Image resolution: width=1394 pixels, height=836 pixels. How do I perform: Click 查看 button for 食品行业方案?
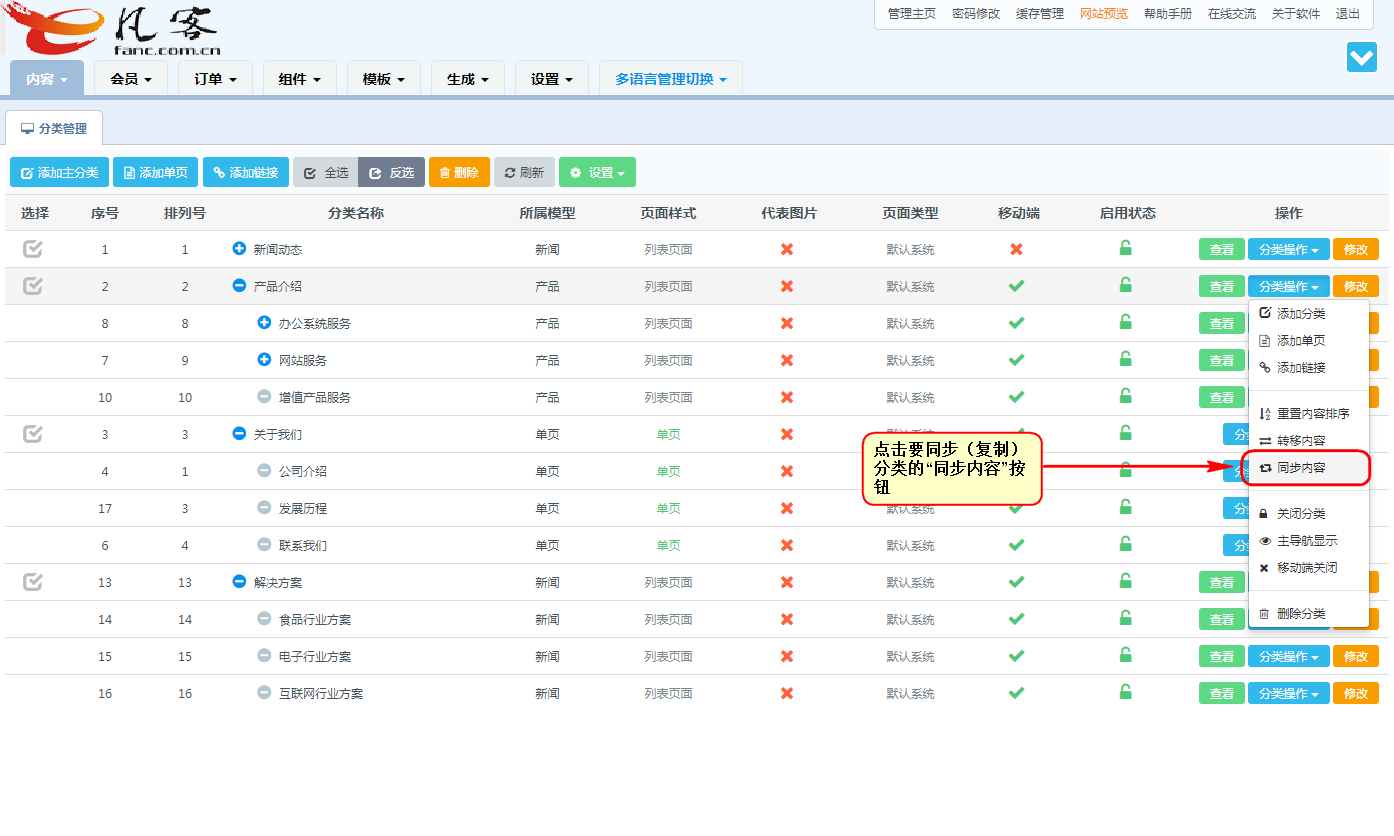[1222, 619]
